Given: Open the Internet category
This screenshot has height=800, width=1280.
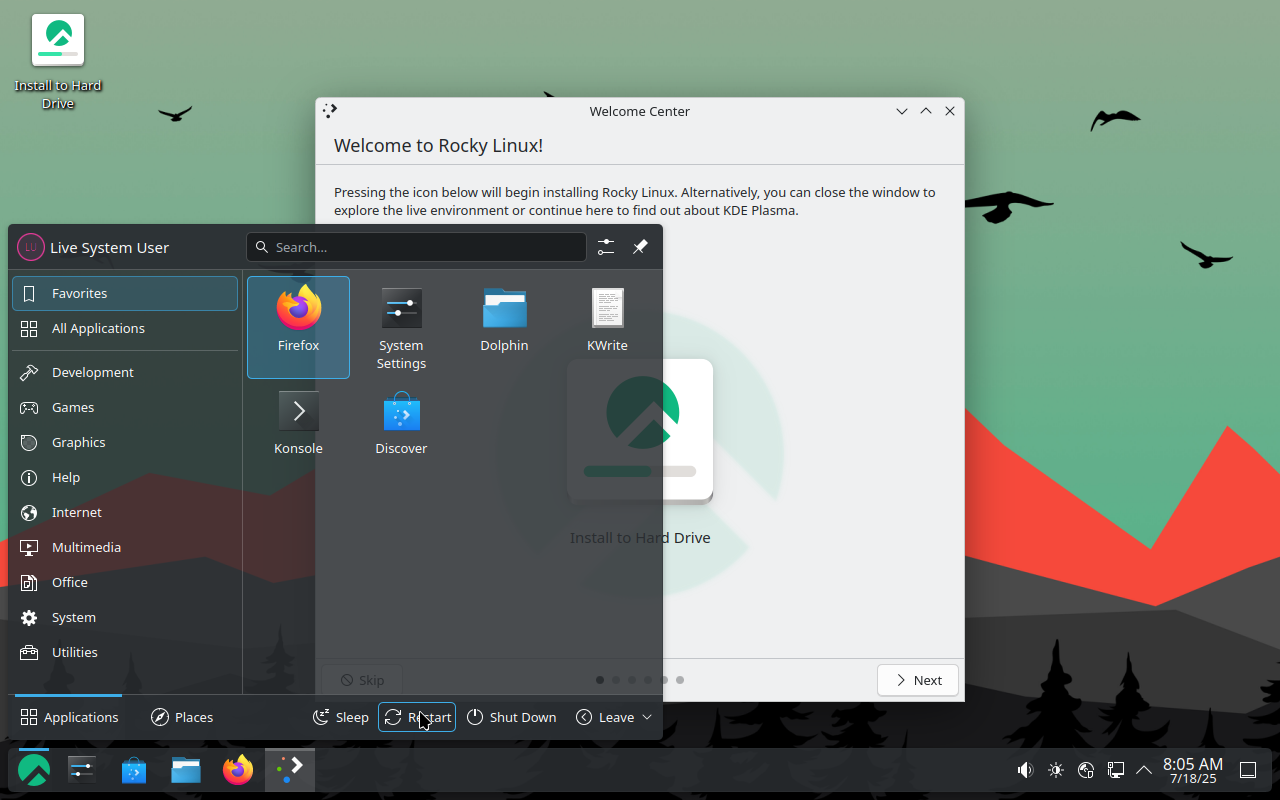Looking at the screenshot, I should coord(125,512).
